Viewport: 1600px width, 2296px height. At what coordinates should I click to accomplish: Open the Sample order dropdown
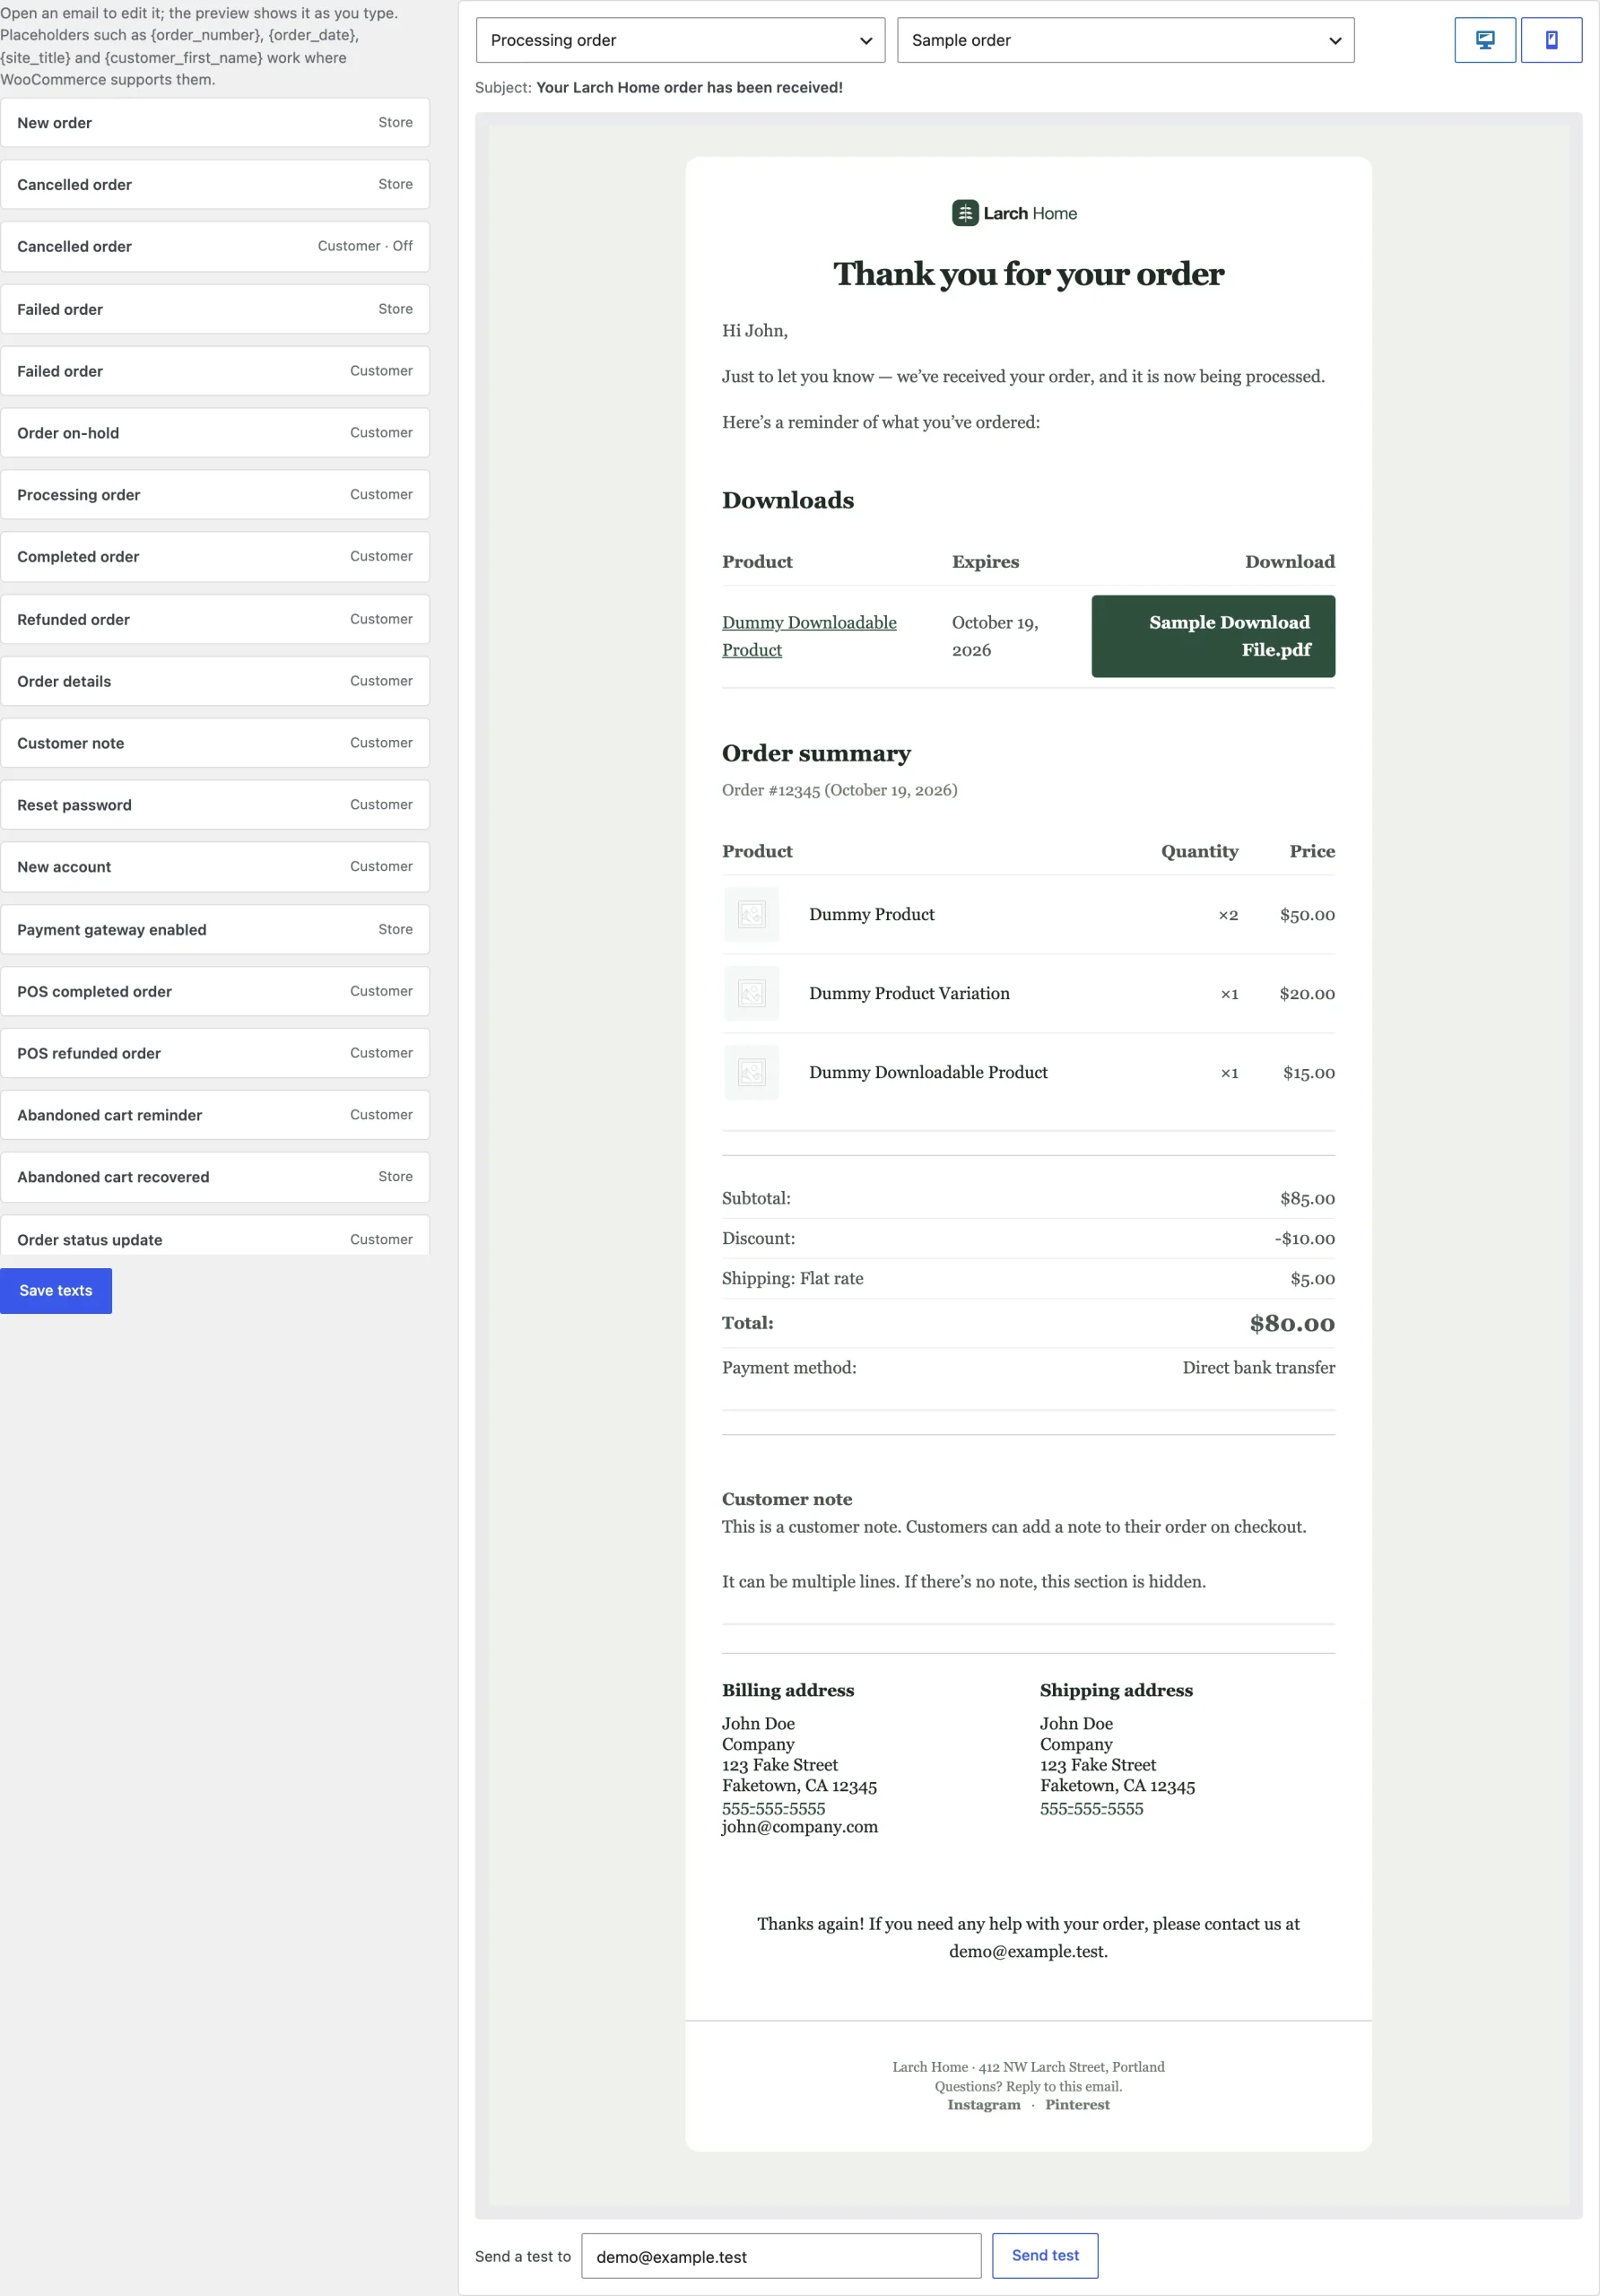point(1125,40)
